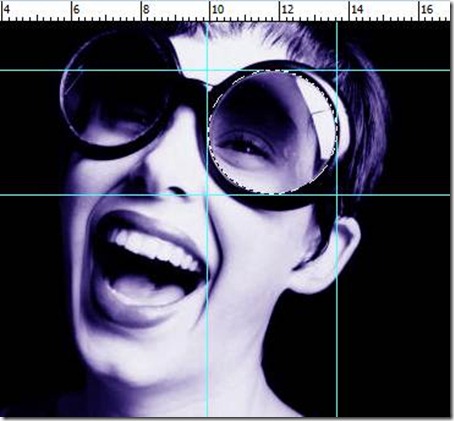Click the ruler mark labeled 14
454x421 pixels.
click(x=357, y=9)
